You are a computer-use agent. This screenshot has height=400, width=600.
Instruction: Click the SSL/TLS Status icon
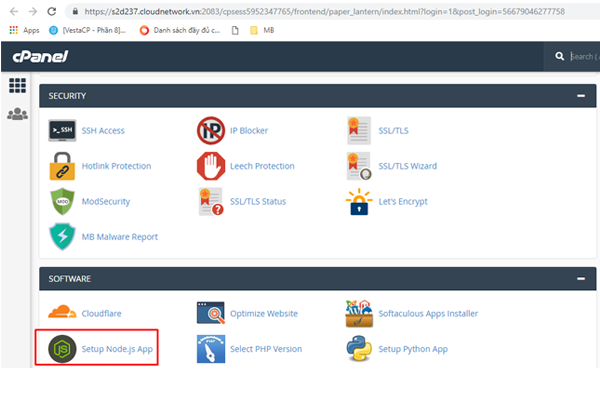pos(211,201)
